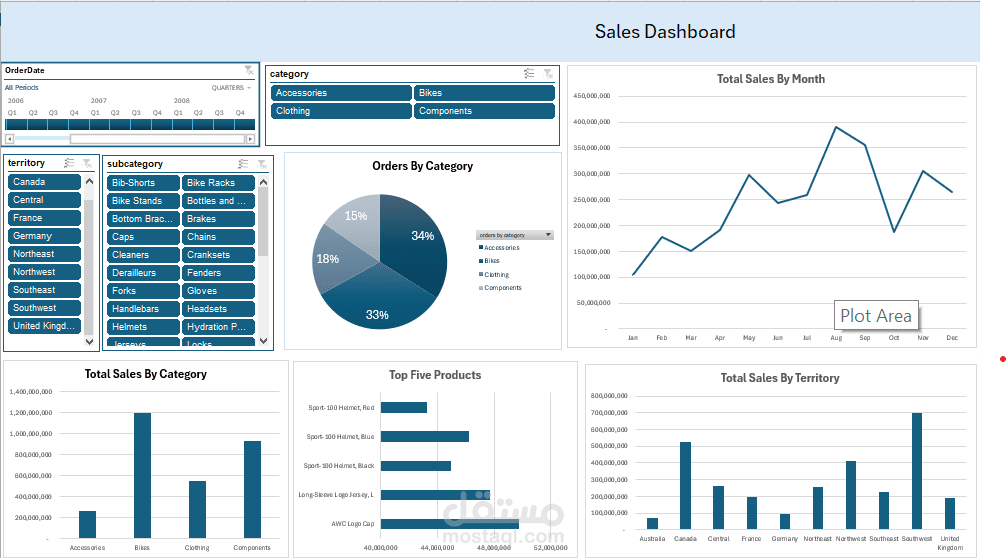Screen dimensions: 1007x558
Task: Select Cranksets subcategory
Action: (218, 255)
